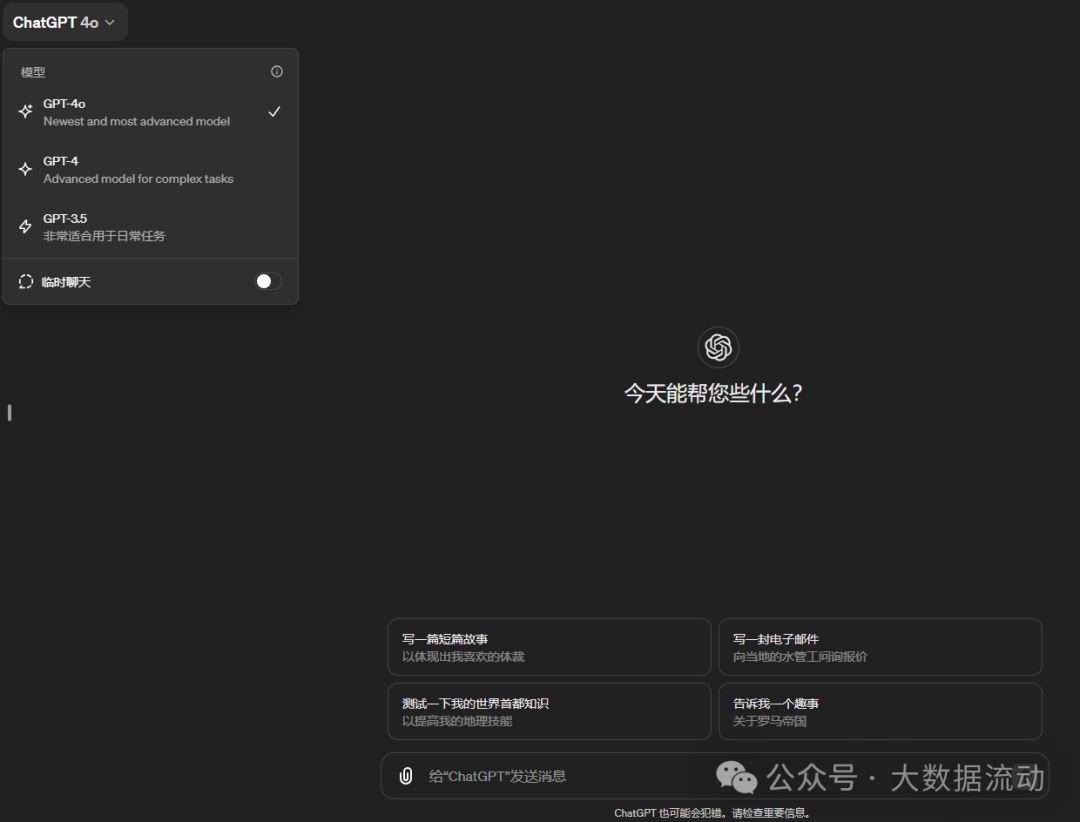1080x822 pixels.
Task: Click the sidebar toggle handle on the left edge
Action: coord(9,413)
